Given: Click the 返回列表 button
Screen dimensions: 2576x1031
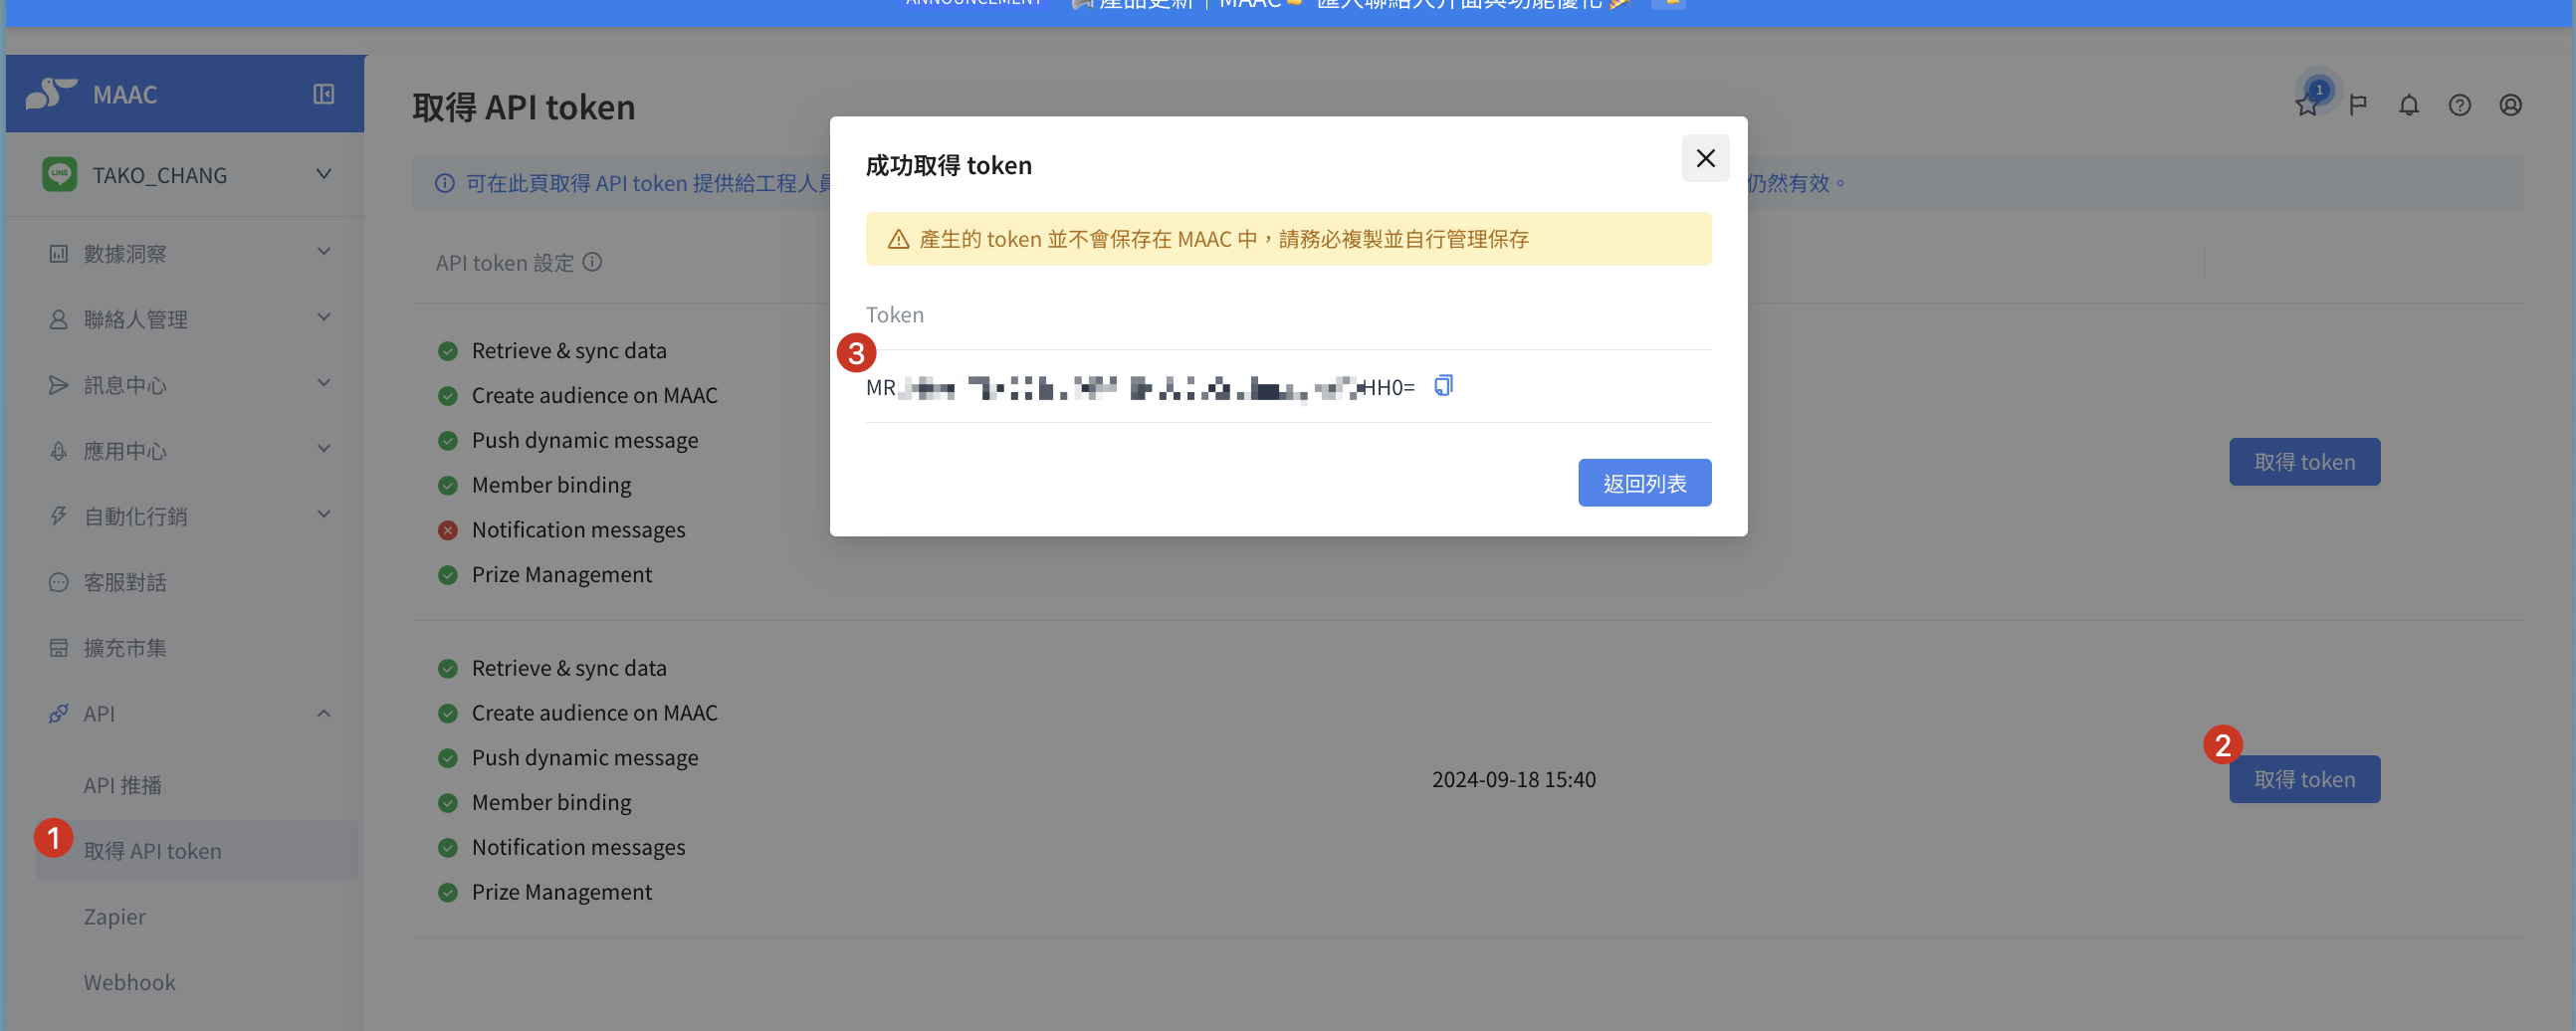Looking at the screenshot, I should 1645,483.
